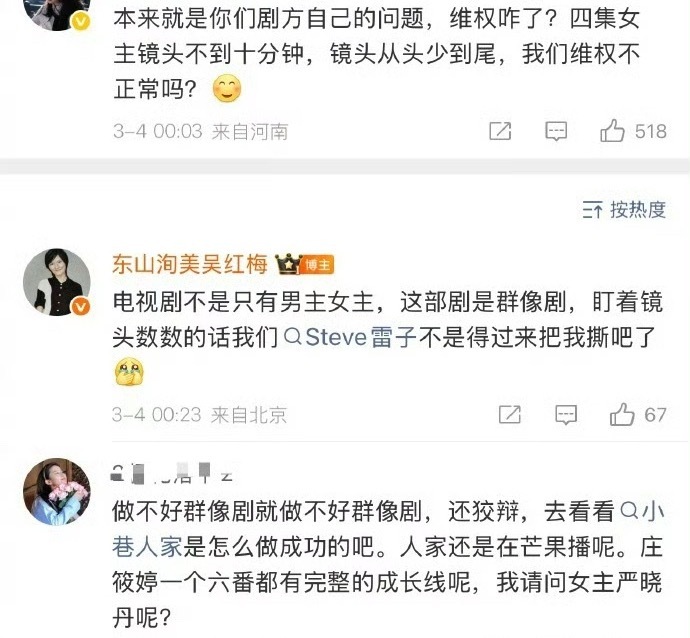This screenshot has width=690, height=638.
Task: Click the blurred commenter username
Action: pyautogui.click(x=172, y=473)
